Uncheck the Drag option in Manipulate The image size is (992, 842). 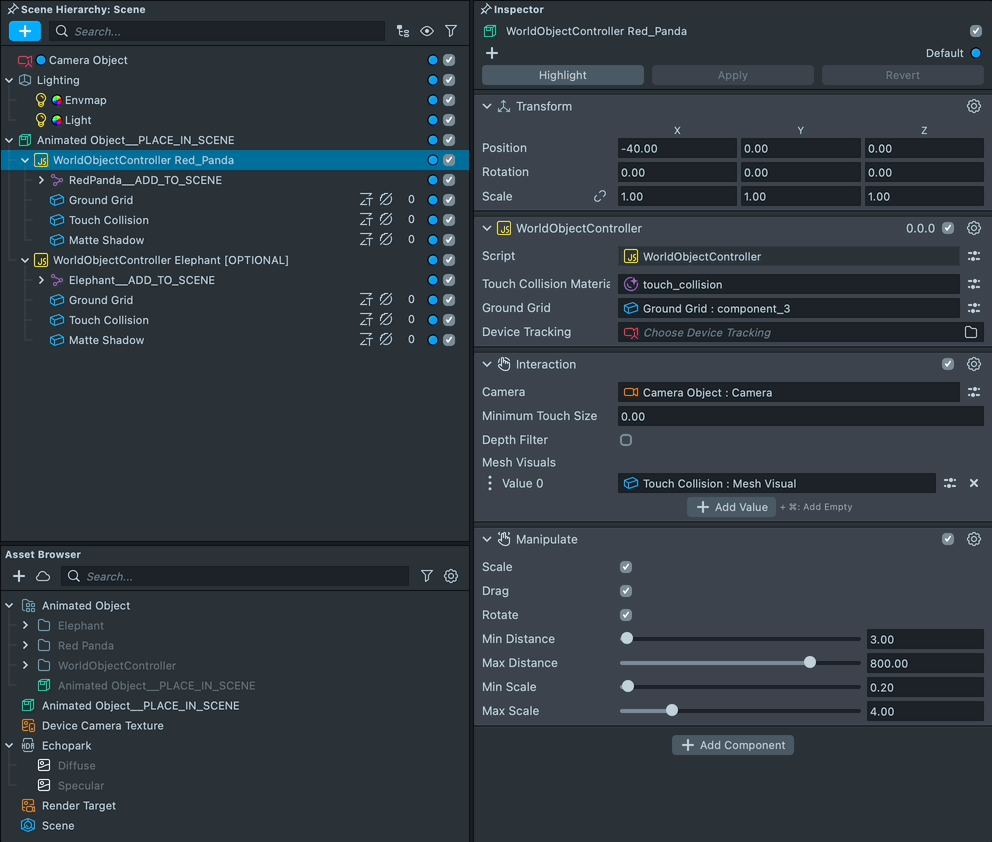(626, 591)
